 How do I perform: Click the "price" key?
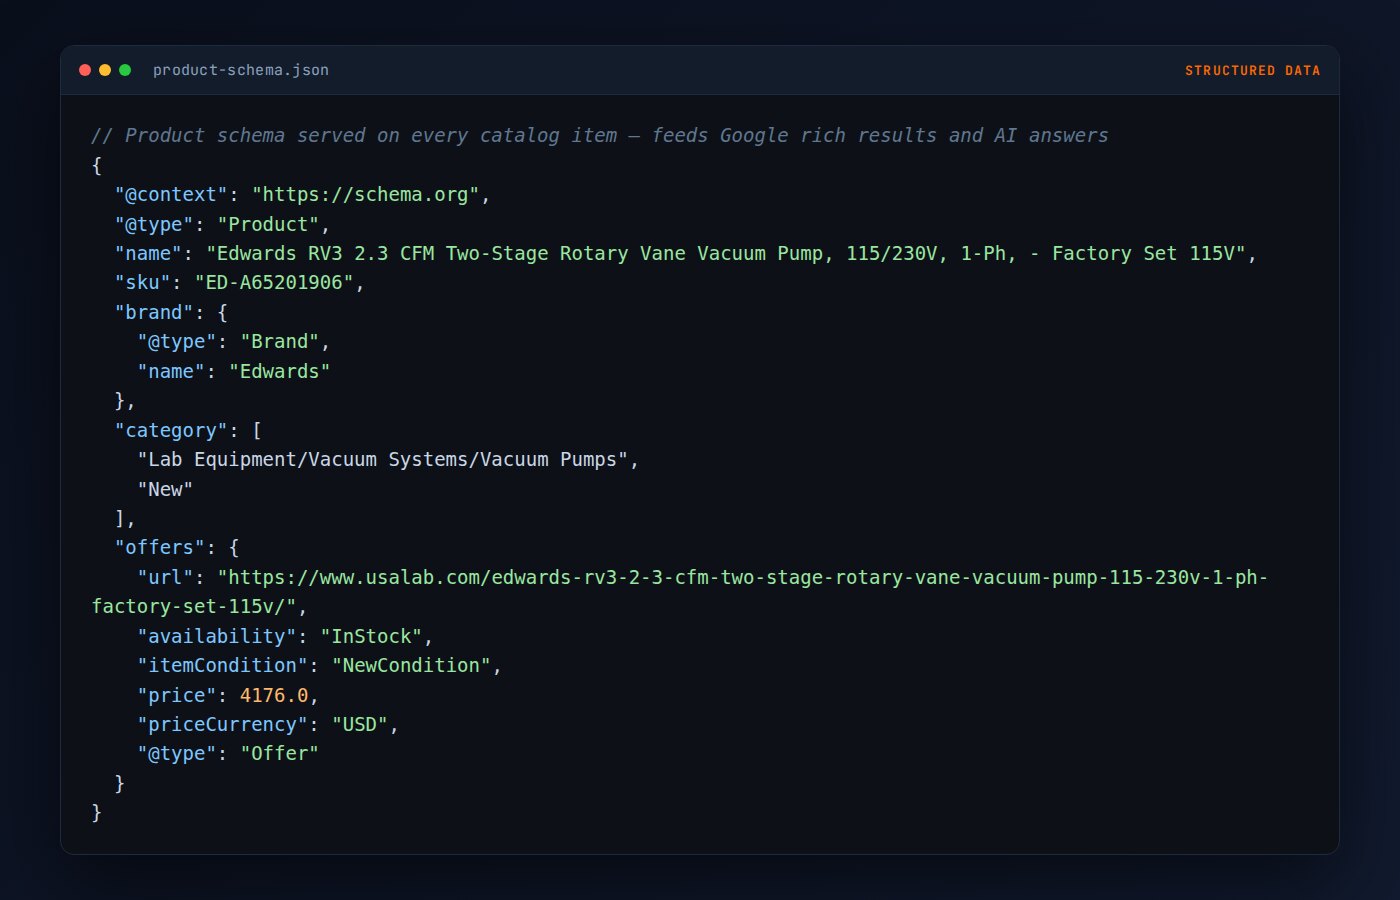pyautogui.click(x=177, y=695)
